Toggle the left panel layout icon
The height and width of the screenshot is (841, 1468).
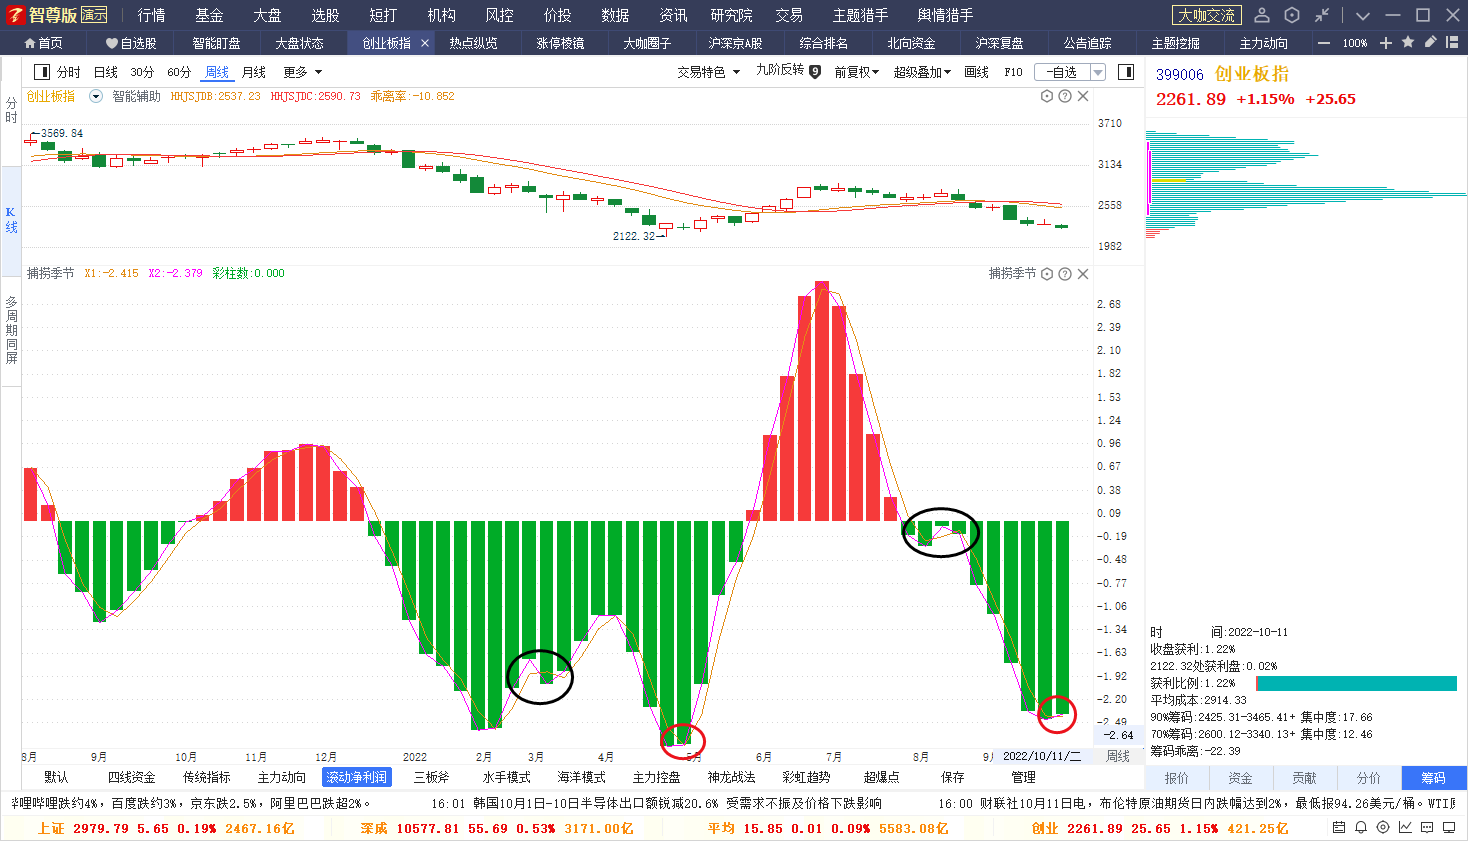42,72
